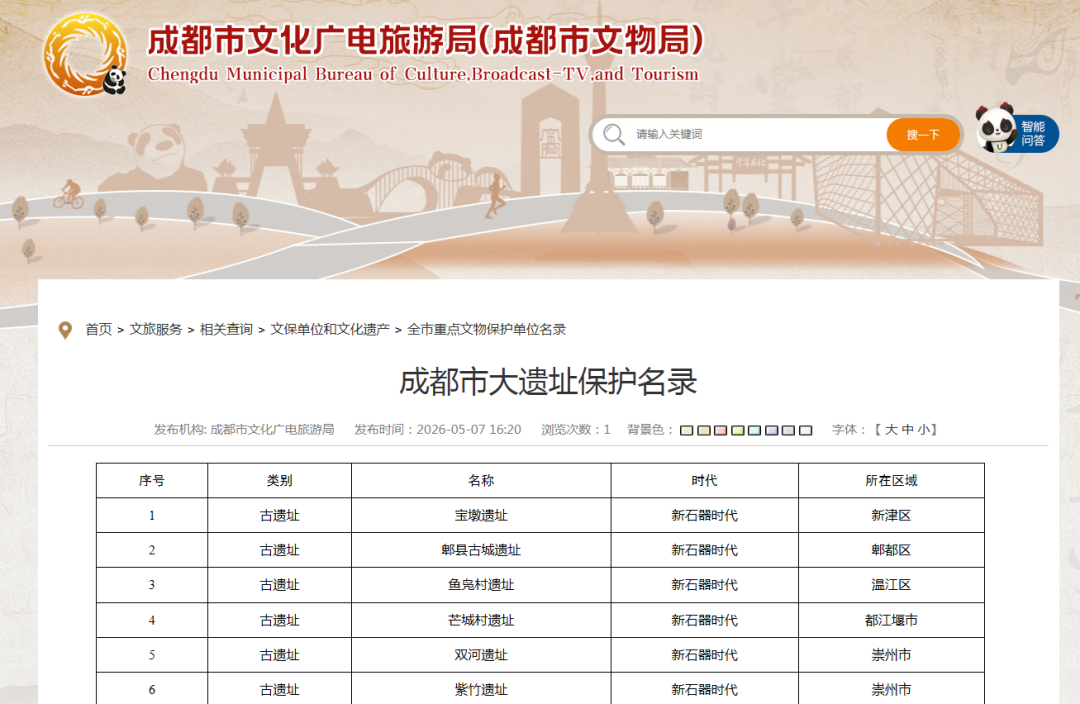Set font size to 中
1080x704 pixels.
[x=907, y=430]
